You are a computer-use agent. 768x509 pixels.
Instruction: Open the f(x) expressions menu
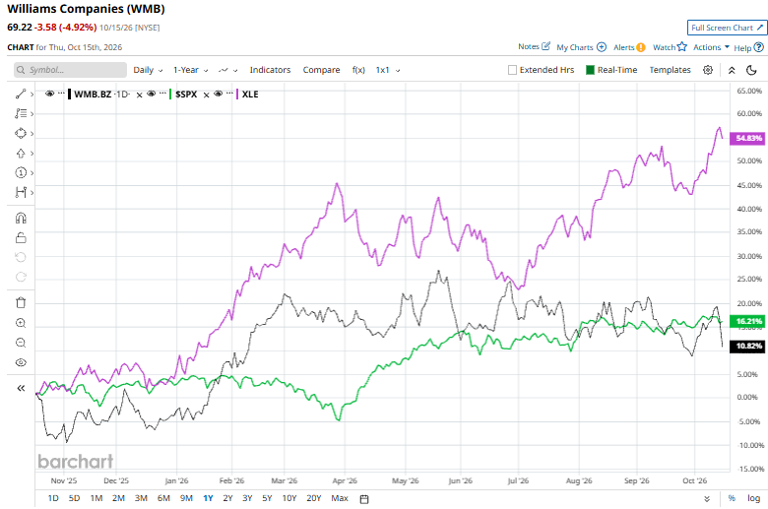tap(359, 70)
